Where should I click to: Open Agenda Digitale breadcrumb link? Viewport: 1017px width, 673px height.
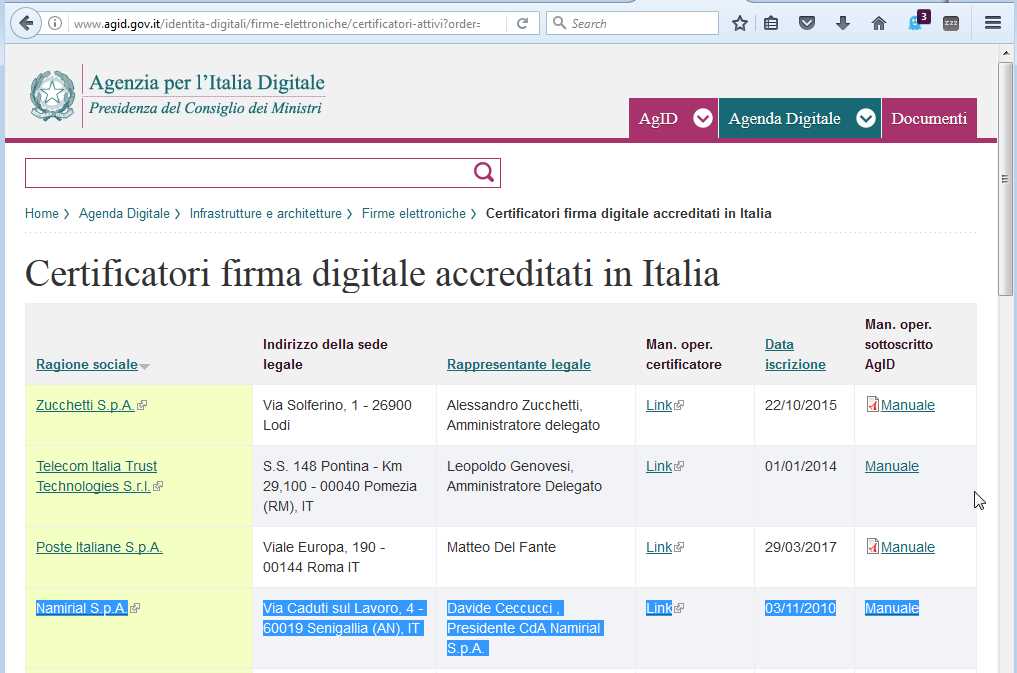(x=124, y=213)
